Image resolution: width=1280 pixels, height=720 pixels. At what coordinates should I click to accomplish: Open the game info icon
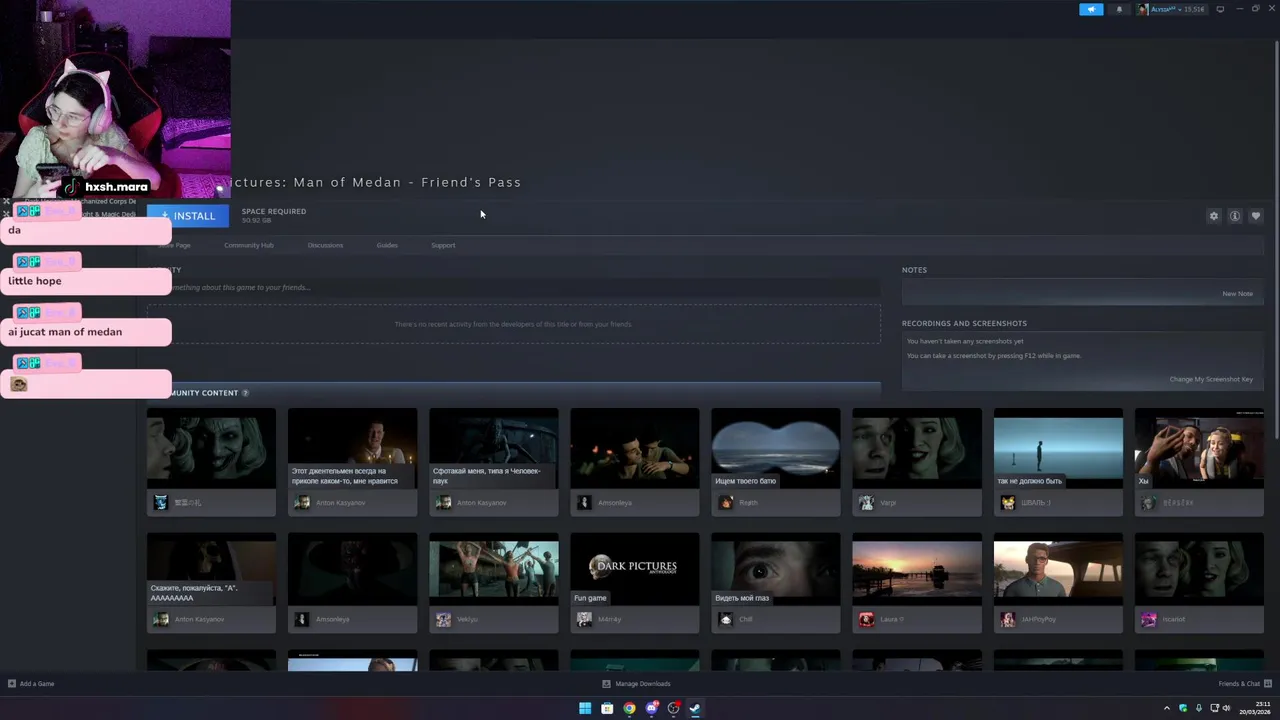pos(1235,216)
